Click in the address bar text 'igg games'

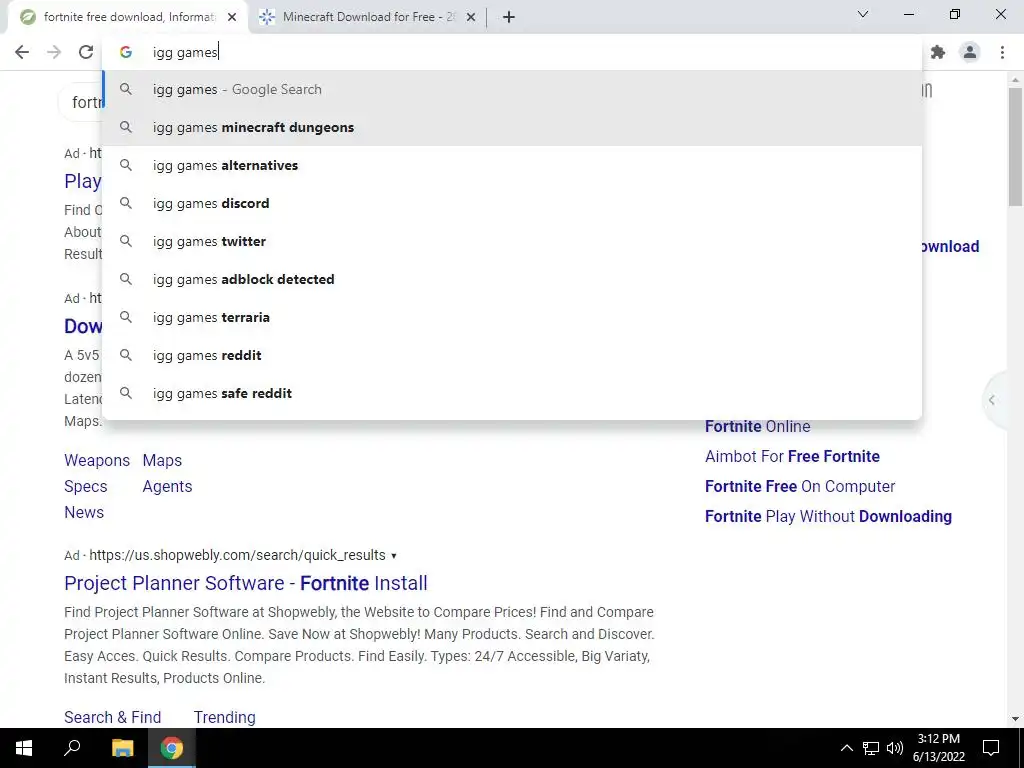click(x=185, y=52)
